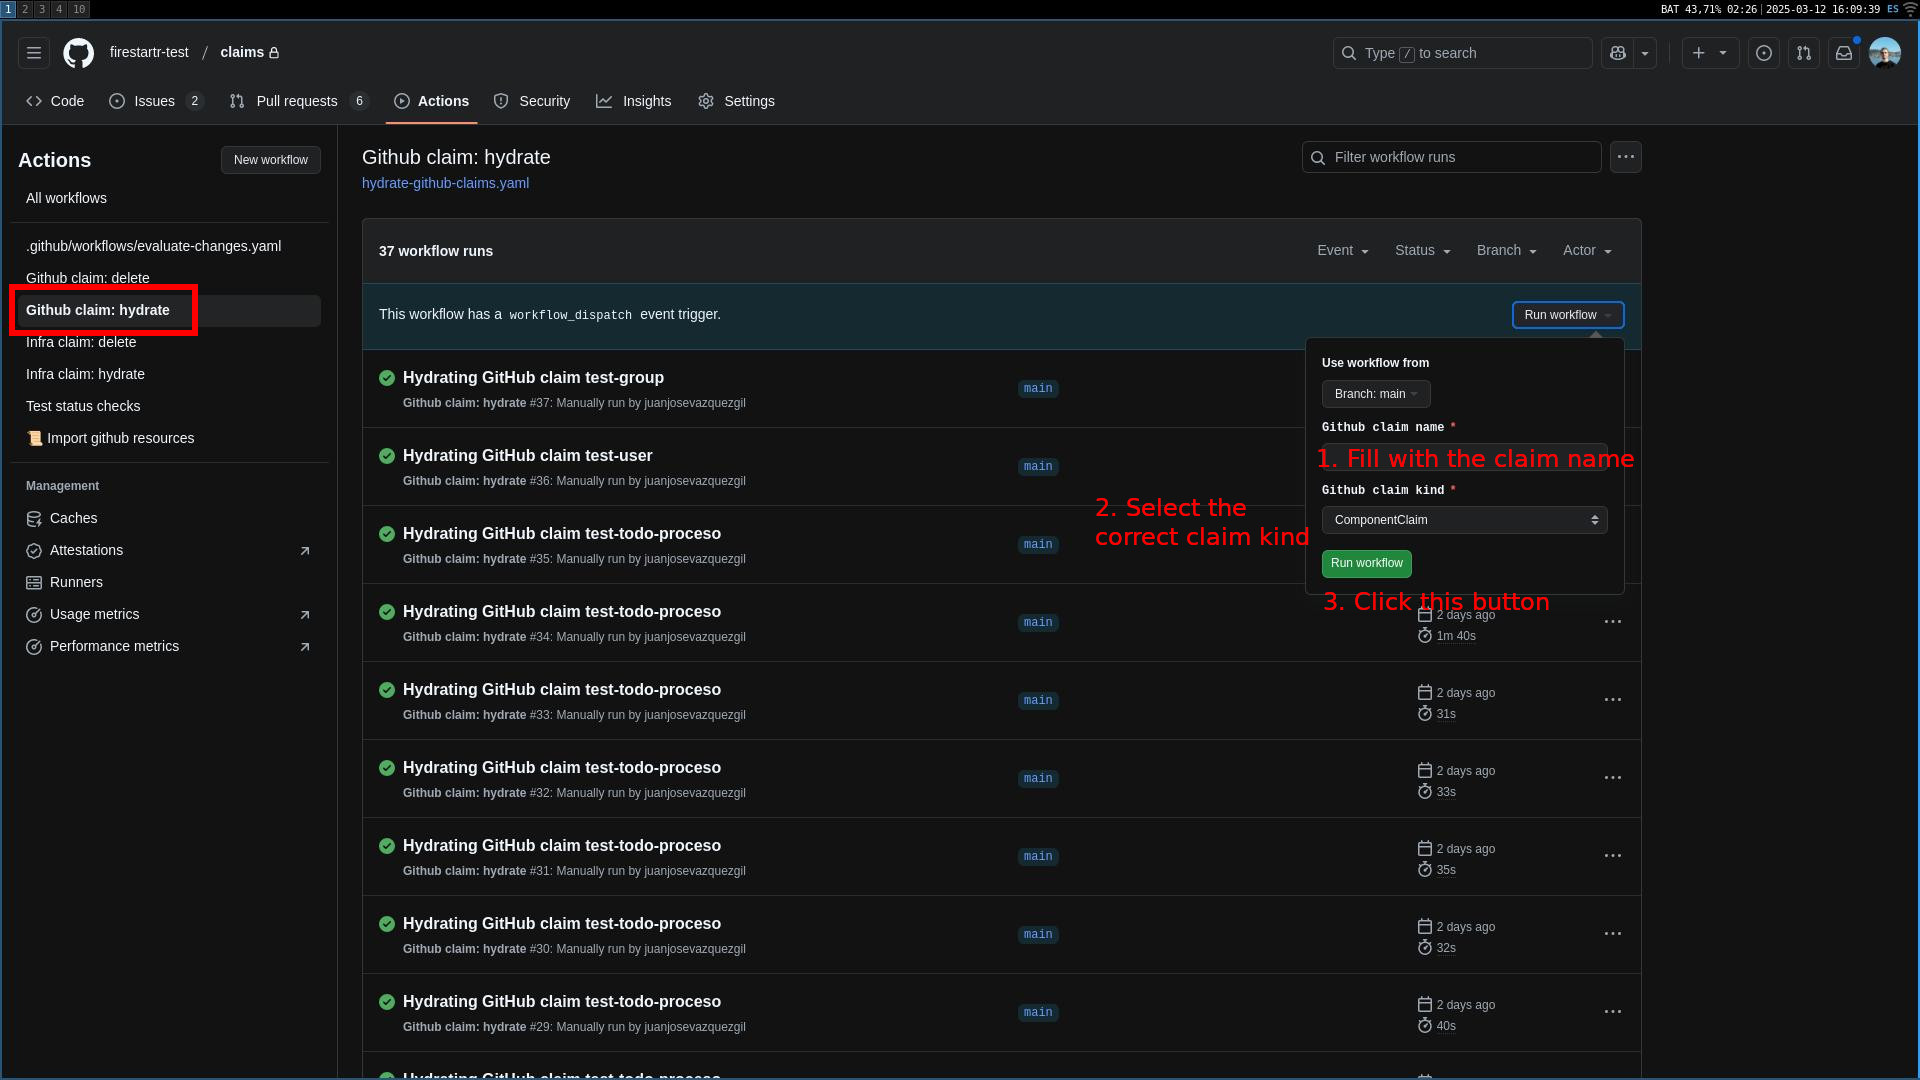Open the pull requests header icon
Screen dimensions: 1920x1080
click(1804, 53)
